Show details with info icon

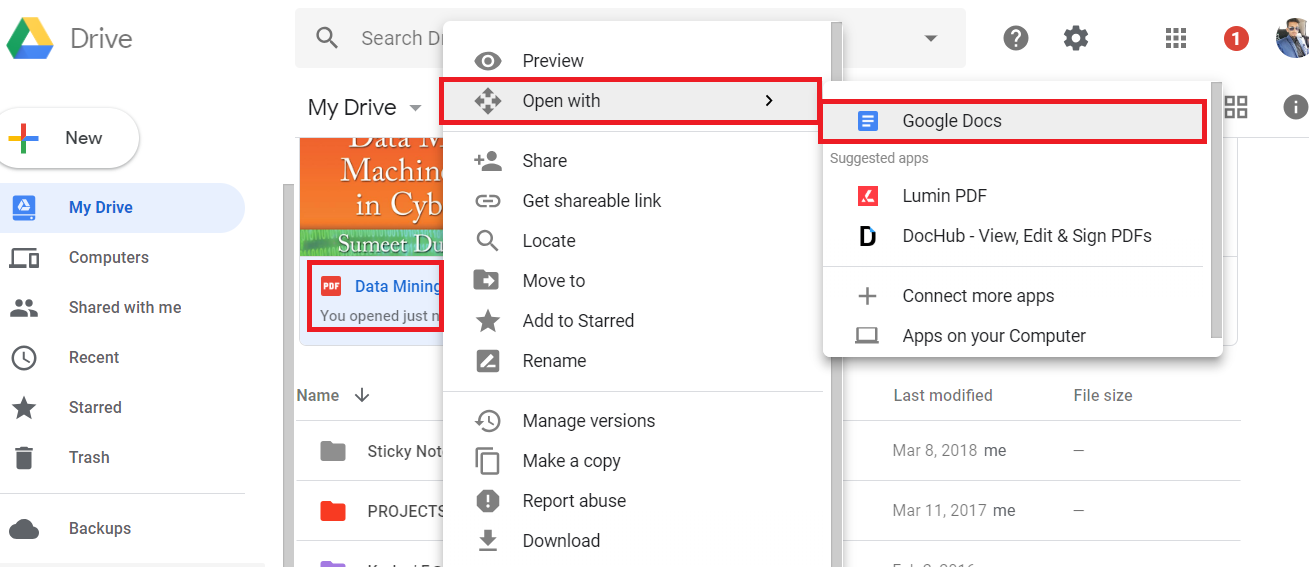tap(1296, 107)
